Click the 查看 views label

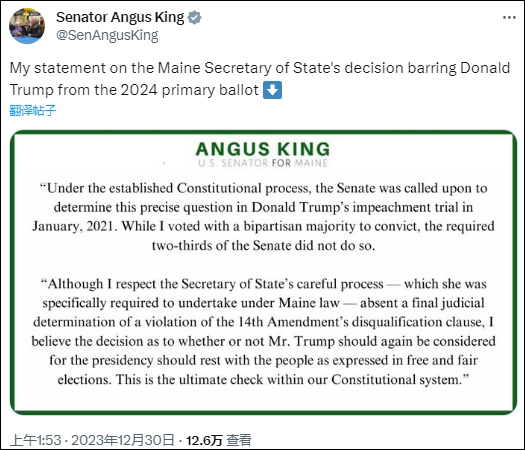tap(239, 440)
